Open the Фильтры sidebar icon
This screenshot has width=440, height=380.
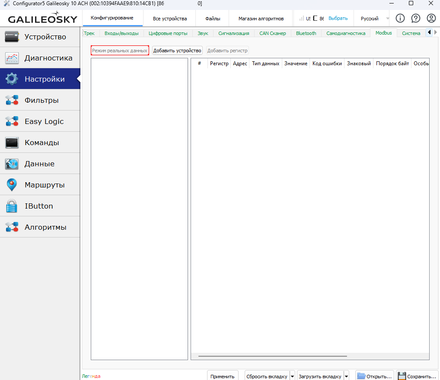12,100
